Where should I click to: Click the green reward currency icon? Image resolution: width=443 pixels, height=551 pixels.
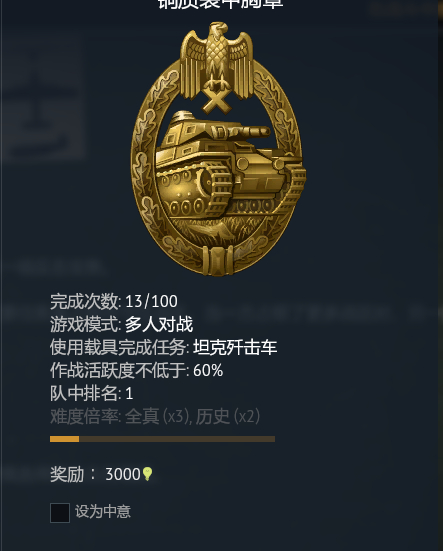(148, 474)
